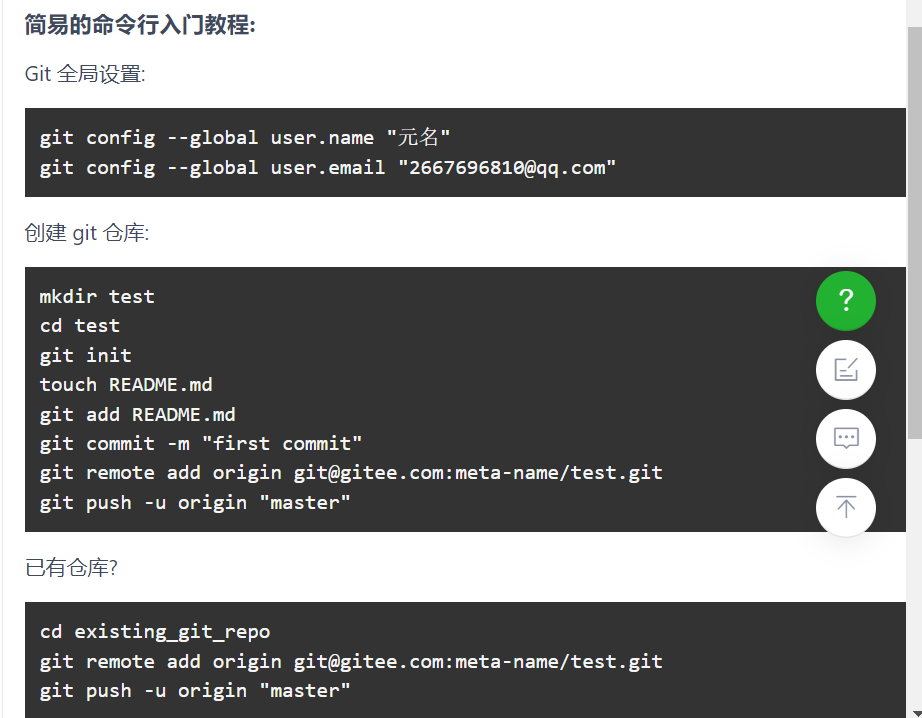Click the 'git add README.md' line
The height and width of the screenshot is (718, 922).
[x=138, y=414]
